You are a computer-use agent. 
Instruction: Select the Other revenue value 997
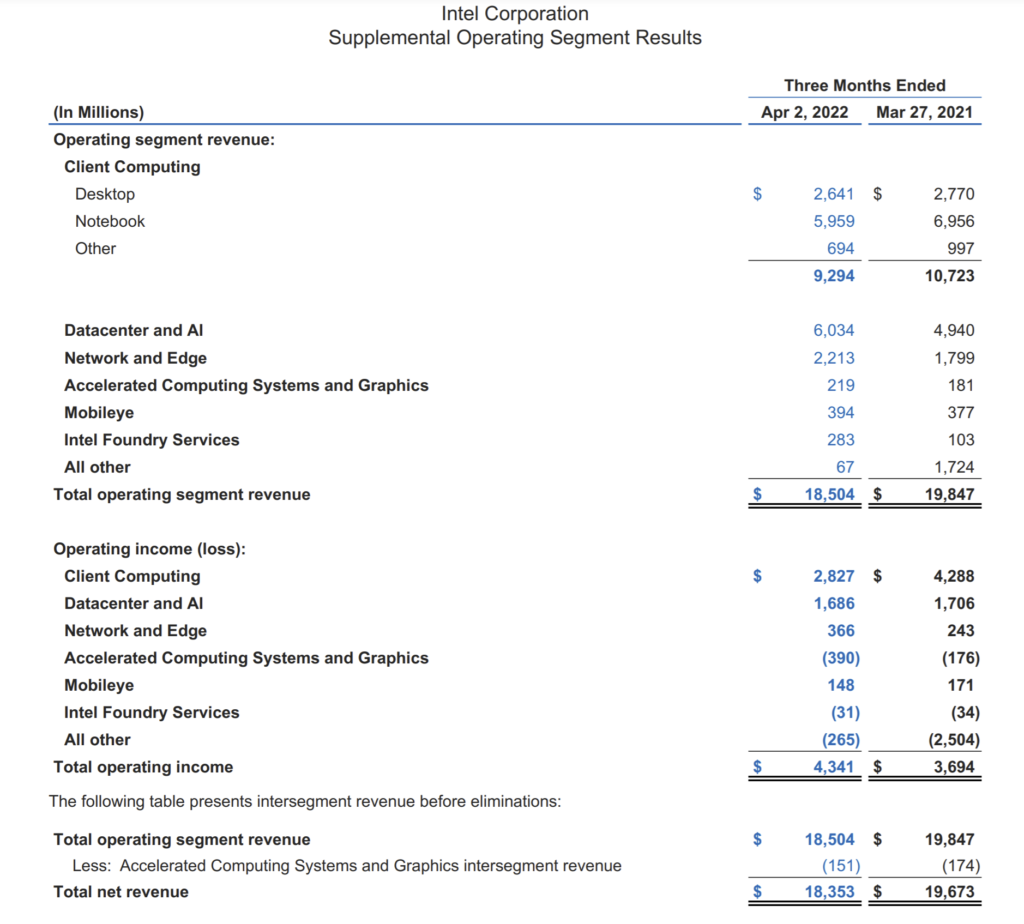click(x=961, y=249)
